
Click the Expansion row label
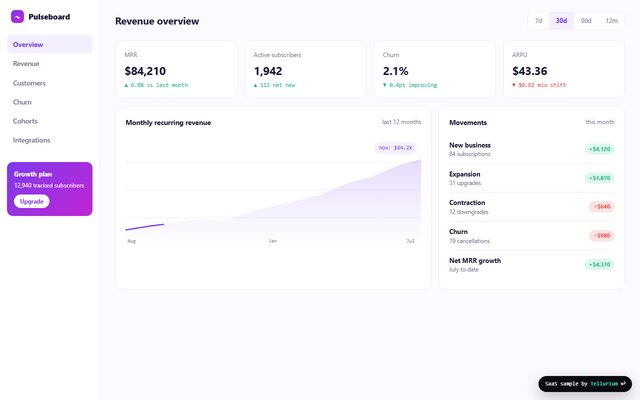(464, 174)
